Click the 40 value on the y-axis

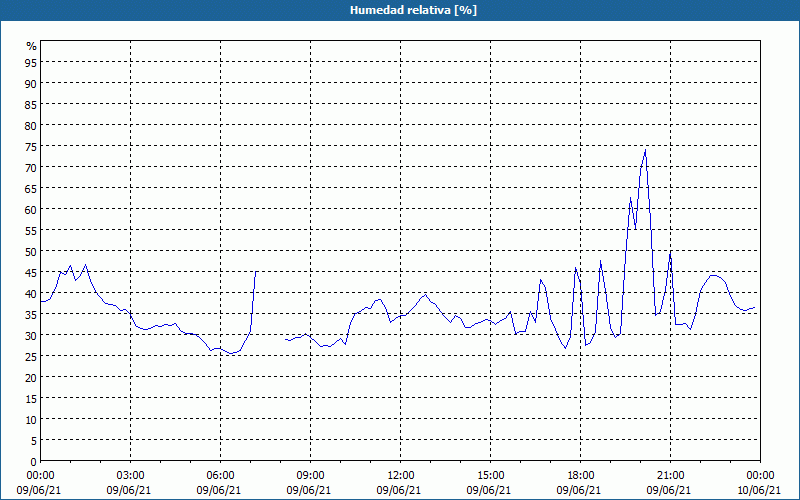coord(31,293)
